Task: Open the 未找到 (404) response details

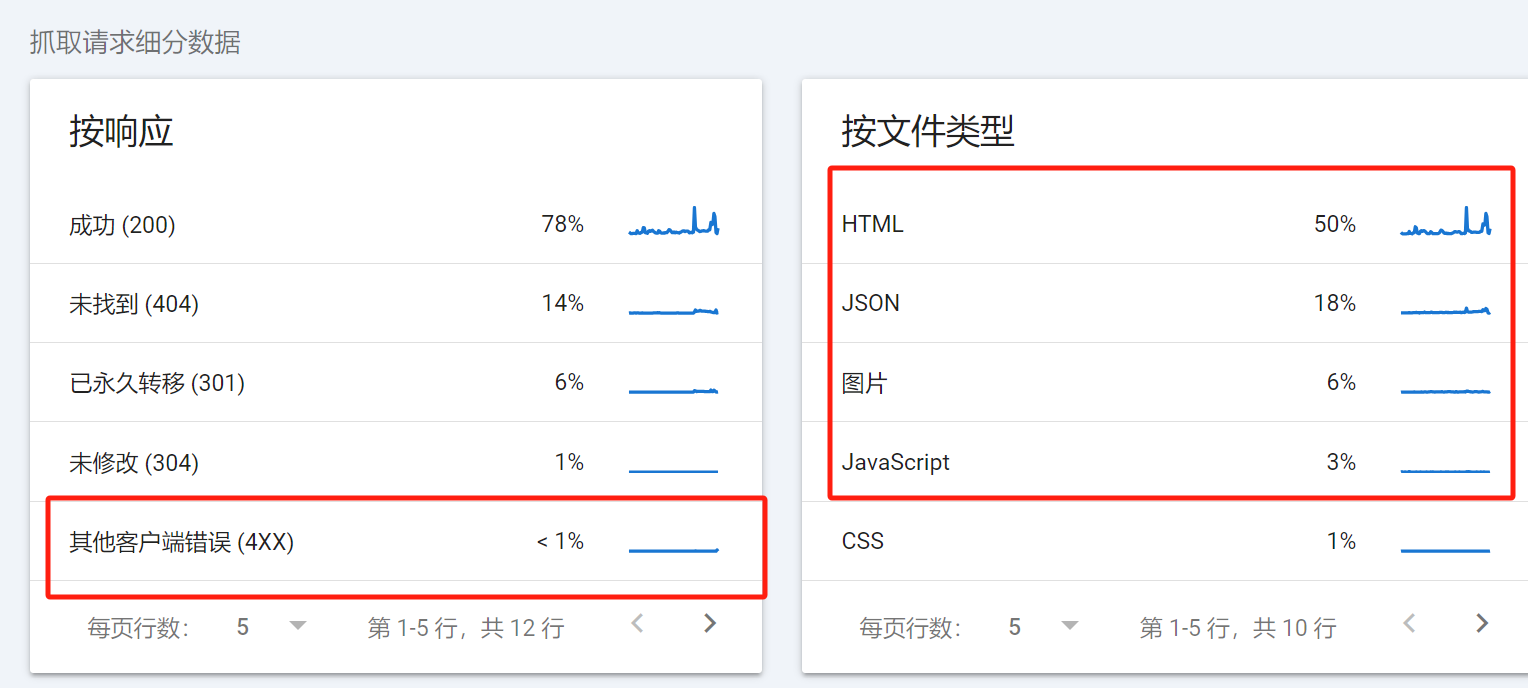Action: point(300,303)
